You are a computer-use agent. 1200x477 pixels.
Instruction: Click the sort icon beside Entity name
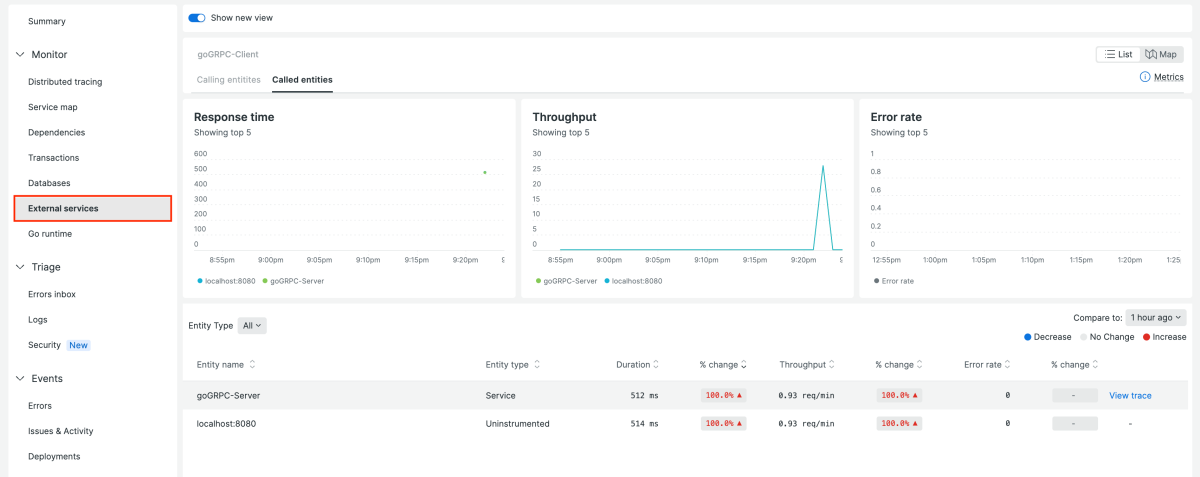tap(252, 365)
